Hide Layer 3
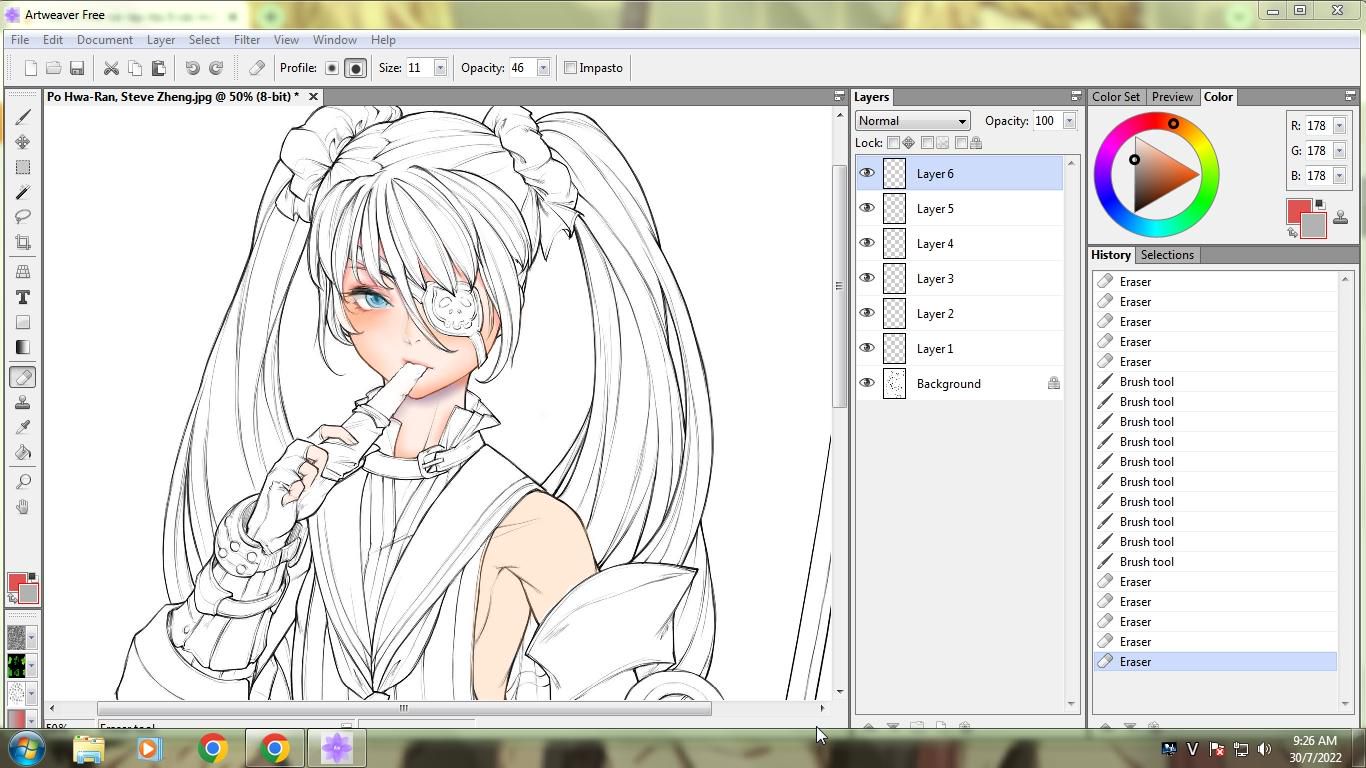Image resolution: width=1366 pixels, height=768 pixels. pyautogui.click(x=867, y=278)
